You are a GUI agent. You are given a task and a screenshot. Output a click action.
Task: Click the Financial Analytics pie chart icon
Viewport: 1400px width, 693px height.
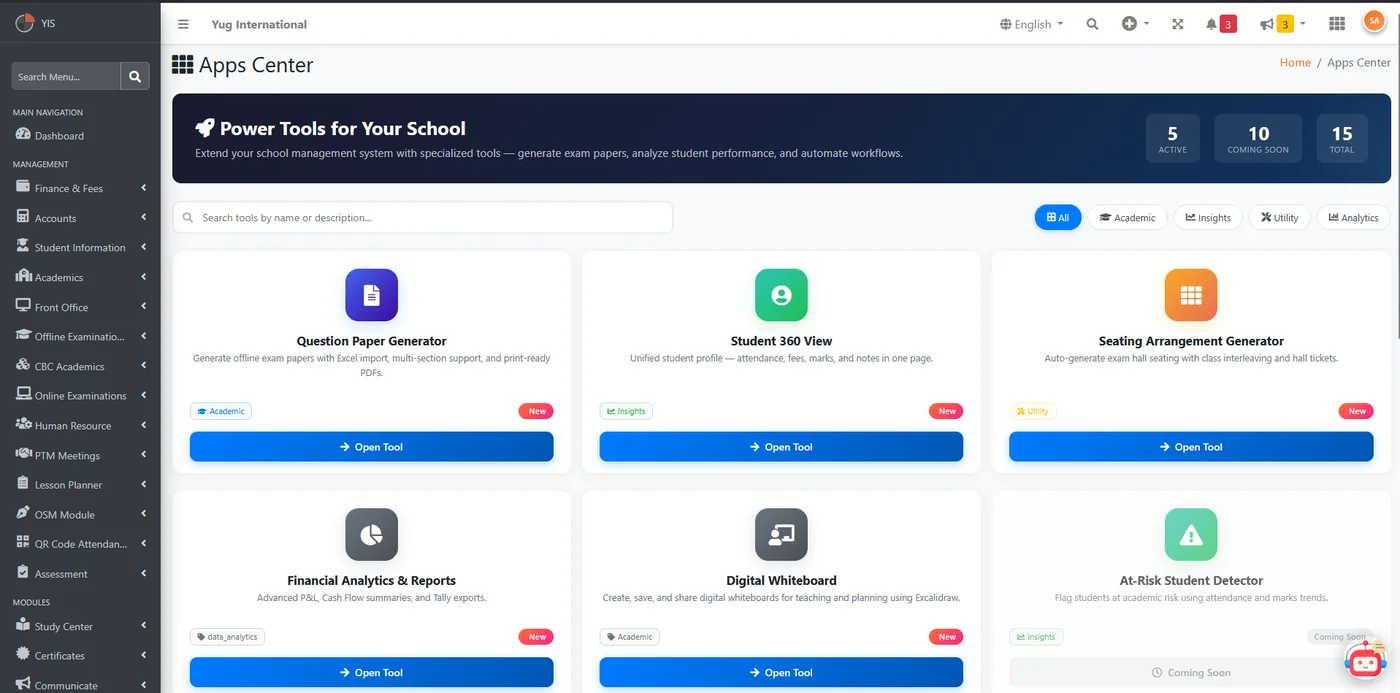(371, 534)
